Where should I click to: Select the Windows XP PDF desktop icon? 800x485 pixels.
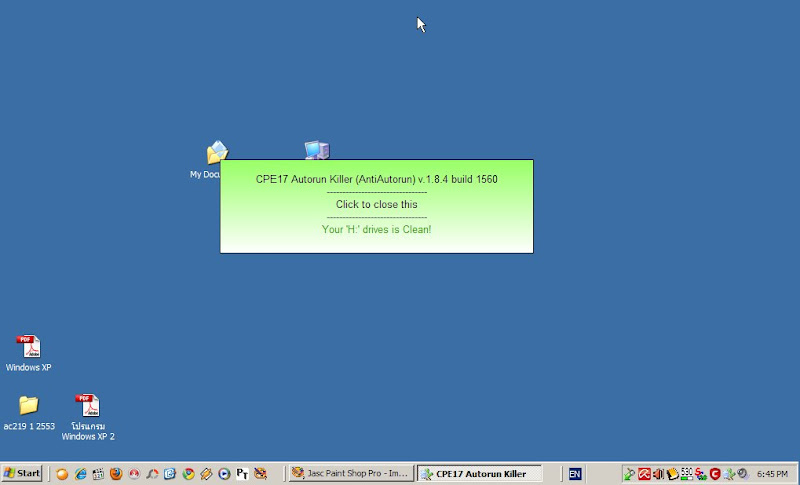(29, 353)
